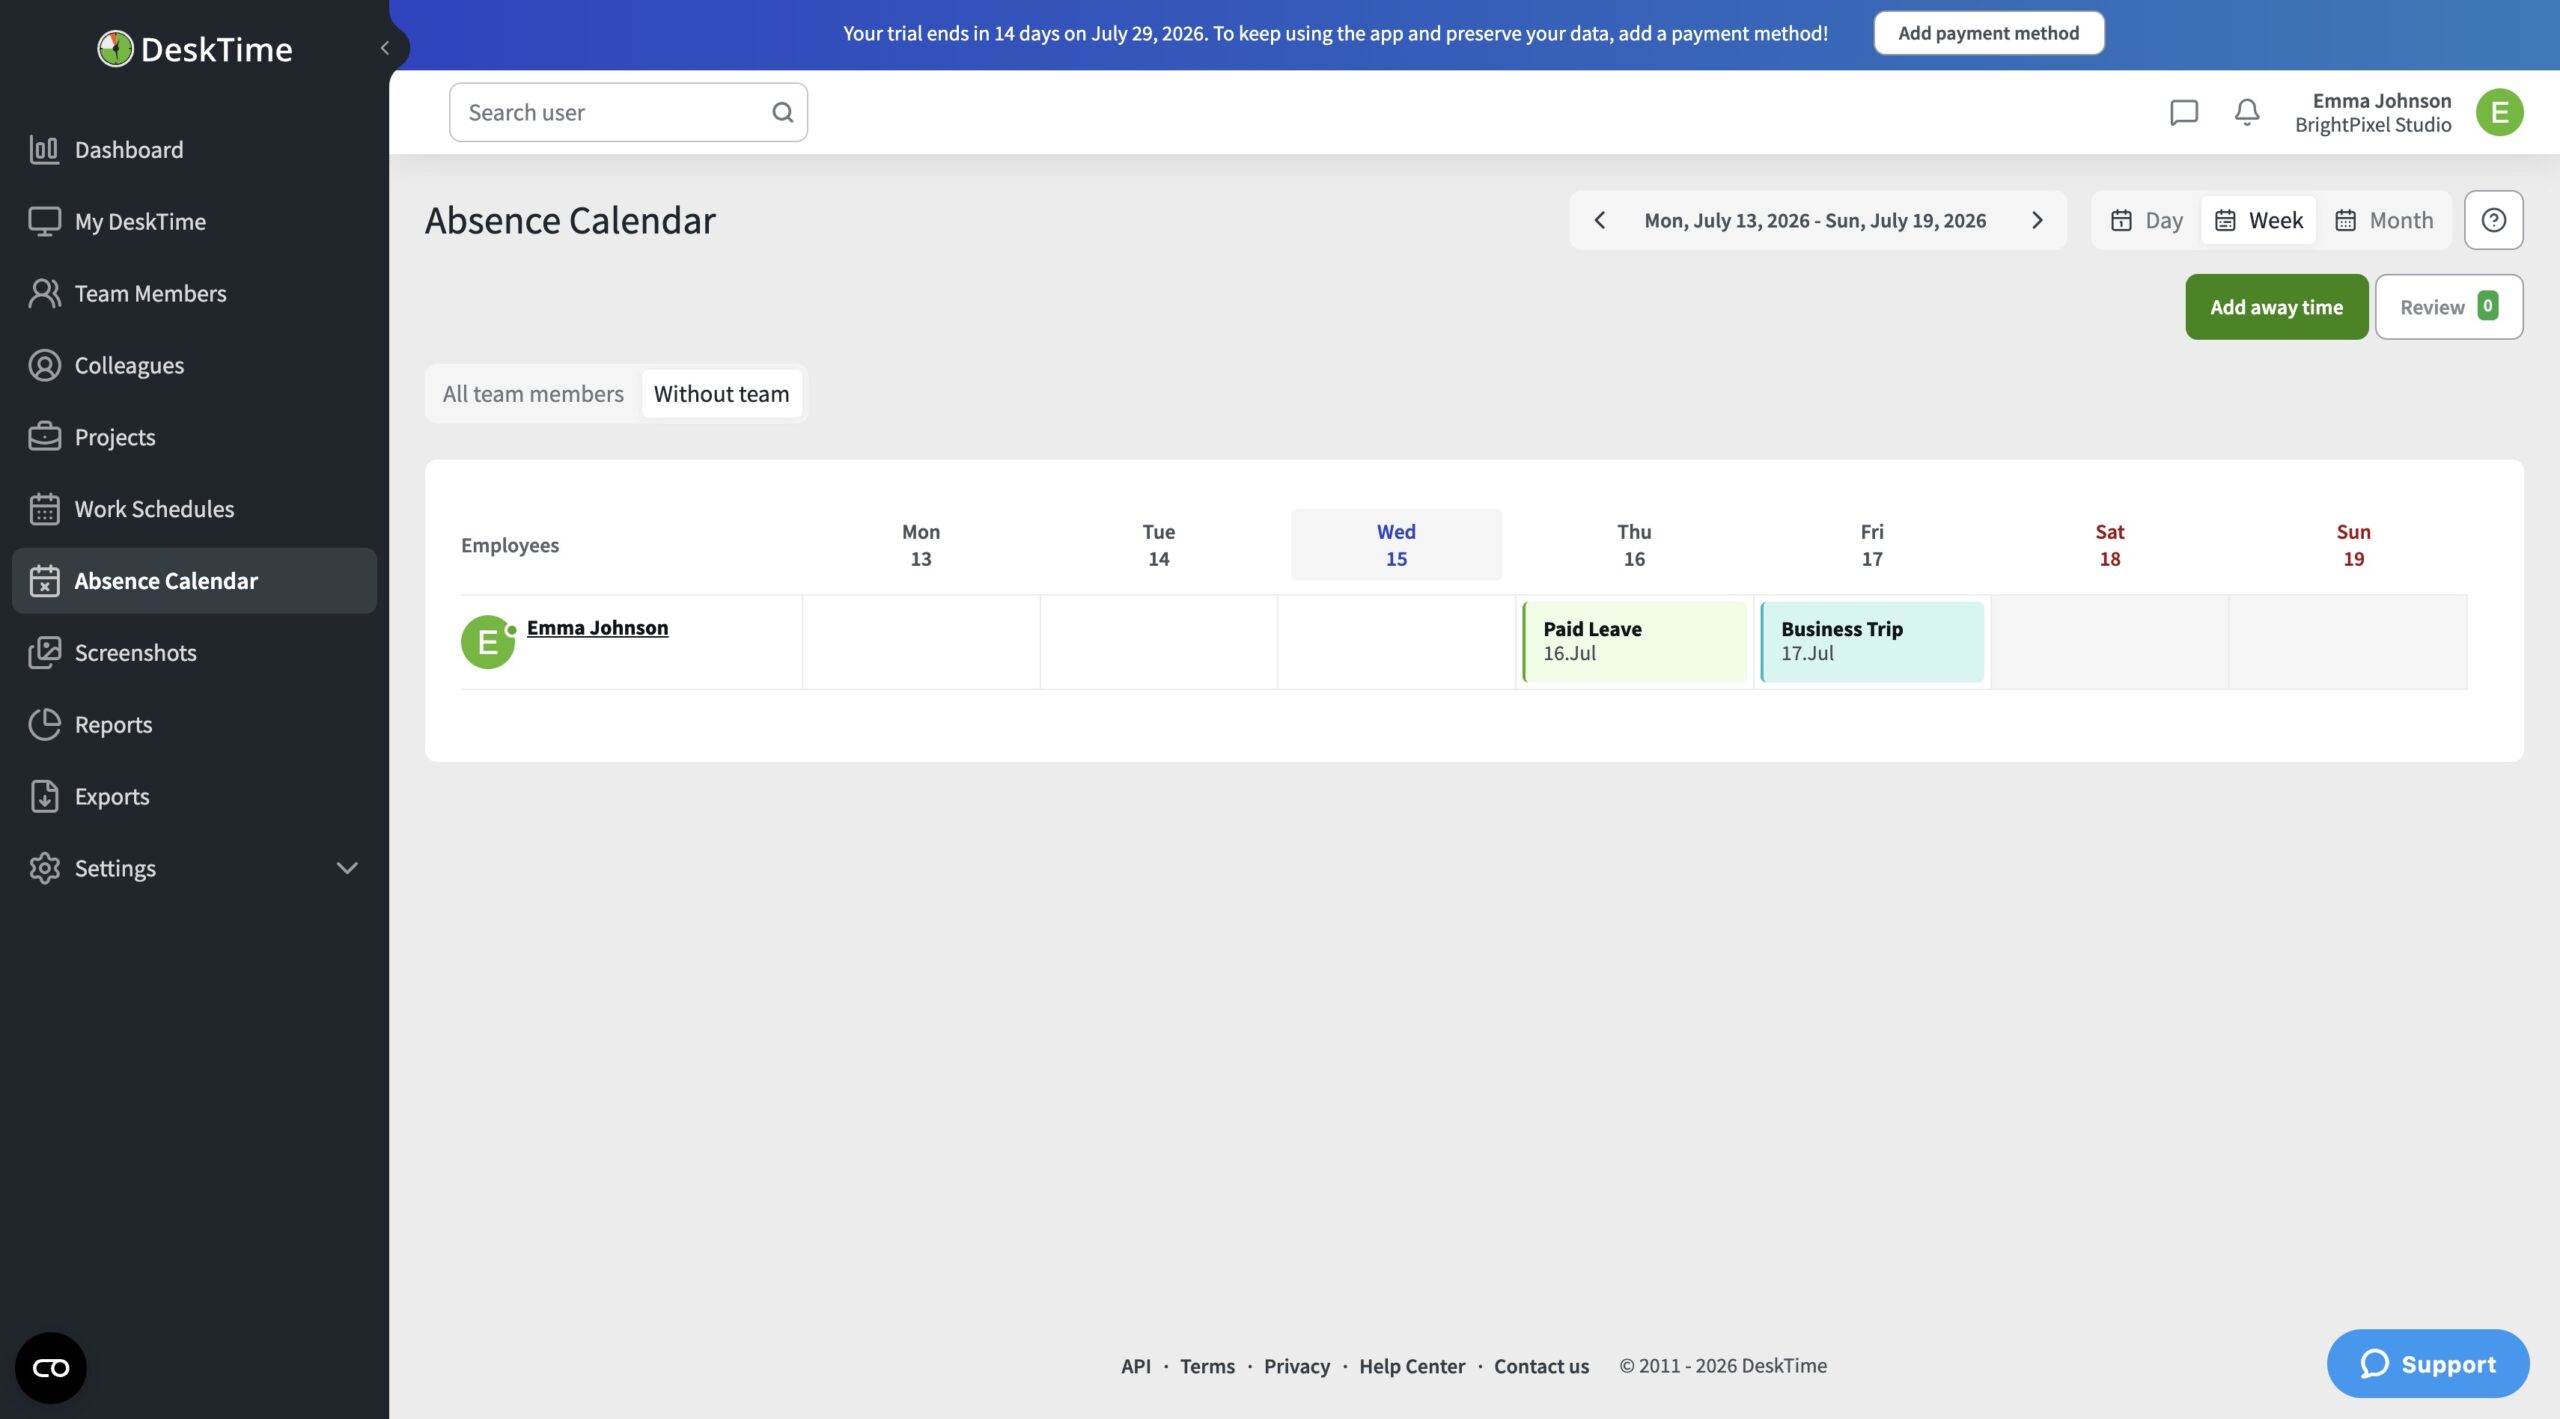Click the round black widget in the sidebar corner
Screen dimensions: 2560x1419
pos(51,1368)
